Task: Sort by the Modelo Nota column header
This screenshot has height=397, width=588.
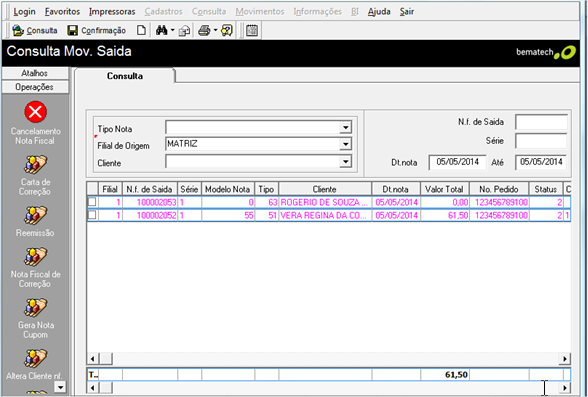Action: (x=228, y=189)
